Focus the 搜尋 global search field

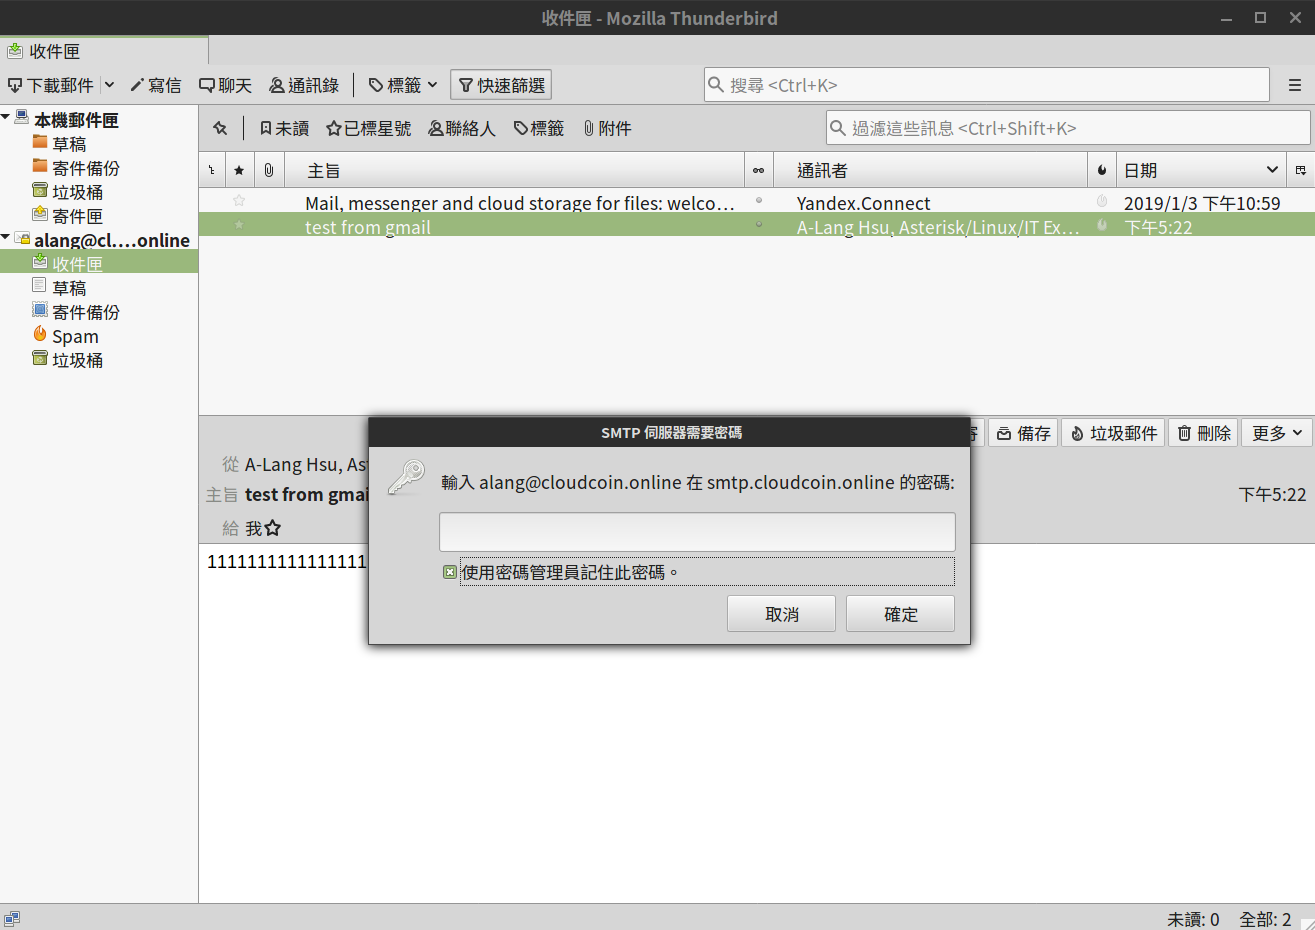point(986,85)
